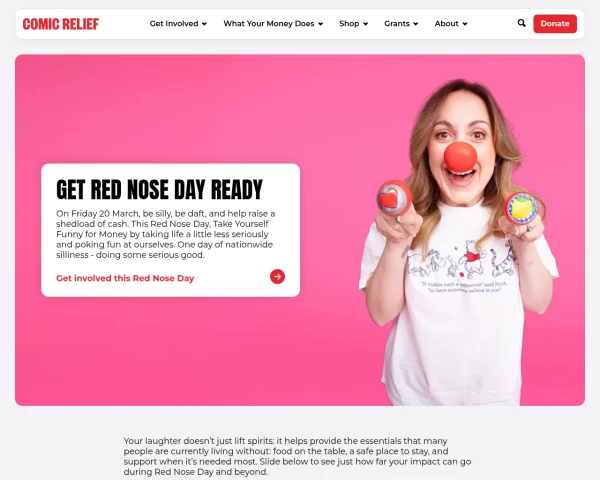This screenshot has width=600, height=480.
Task: Expand the Shop dropdown arrow
Action: pyautogui.click(x=365, y=24)
